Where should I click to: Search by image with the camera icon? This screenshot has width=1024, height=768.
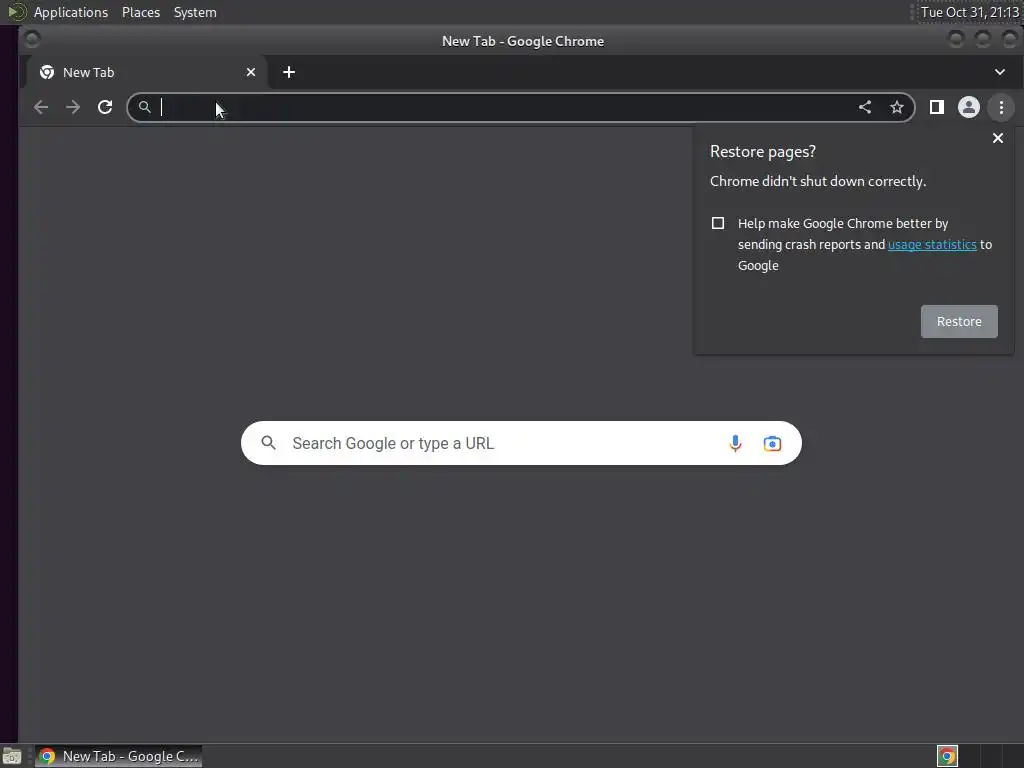coord(772,443)
